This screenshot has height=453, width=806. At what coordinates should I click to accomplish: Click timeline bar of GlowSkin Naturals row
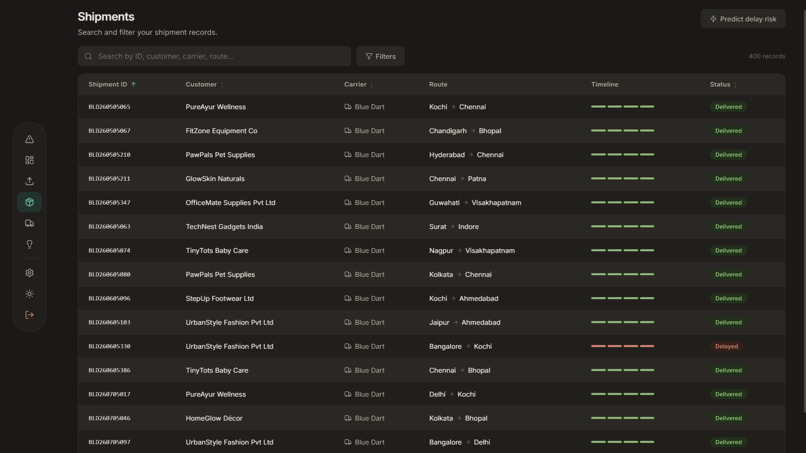(622, 178)
